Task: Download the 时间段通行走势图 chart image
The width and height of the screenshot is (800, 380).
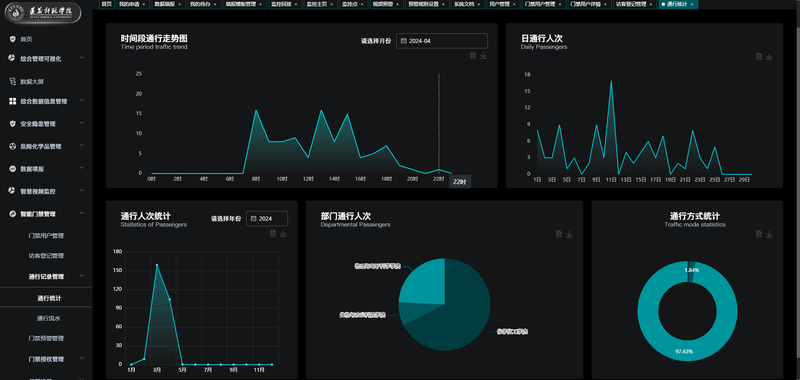Action: tap(483, 56)
